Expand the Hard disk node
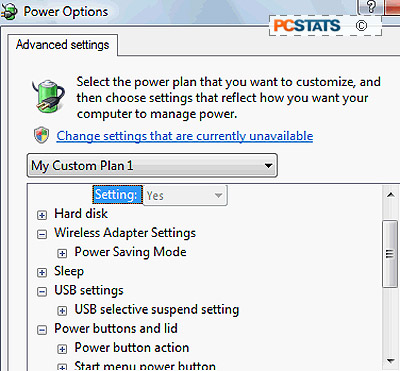The image size is (400, 371). 42,215
